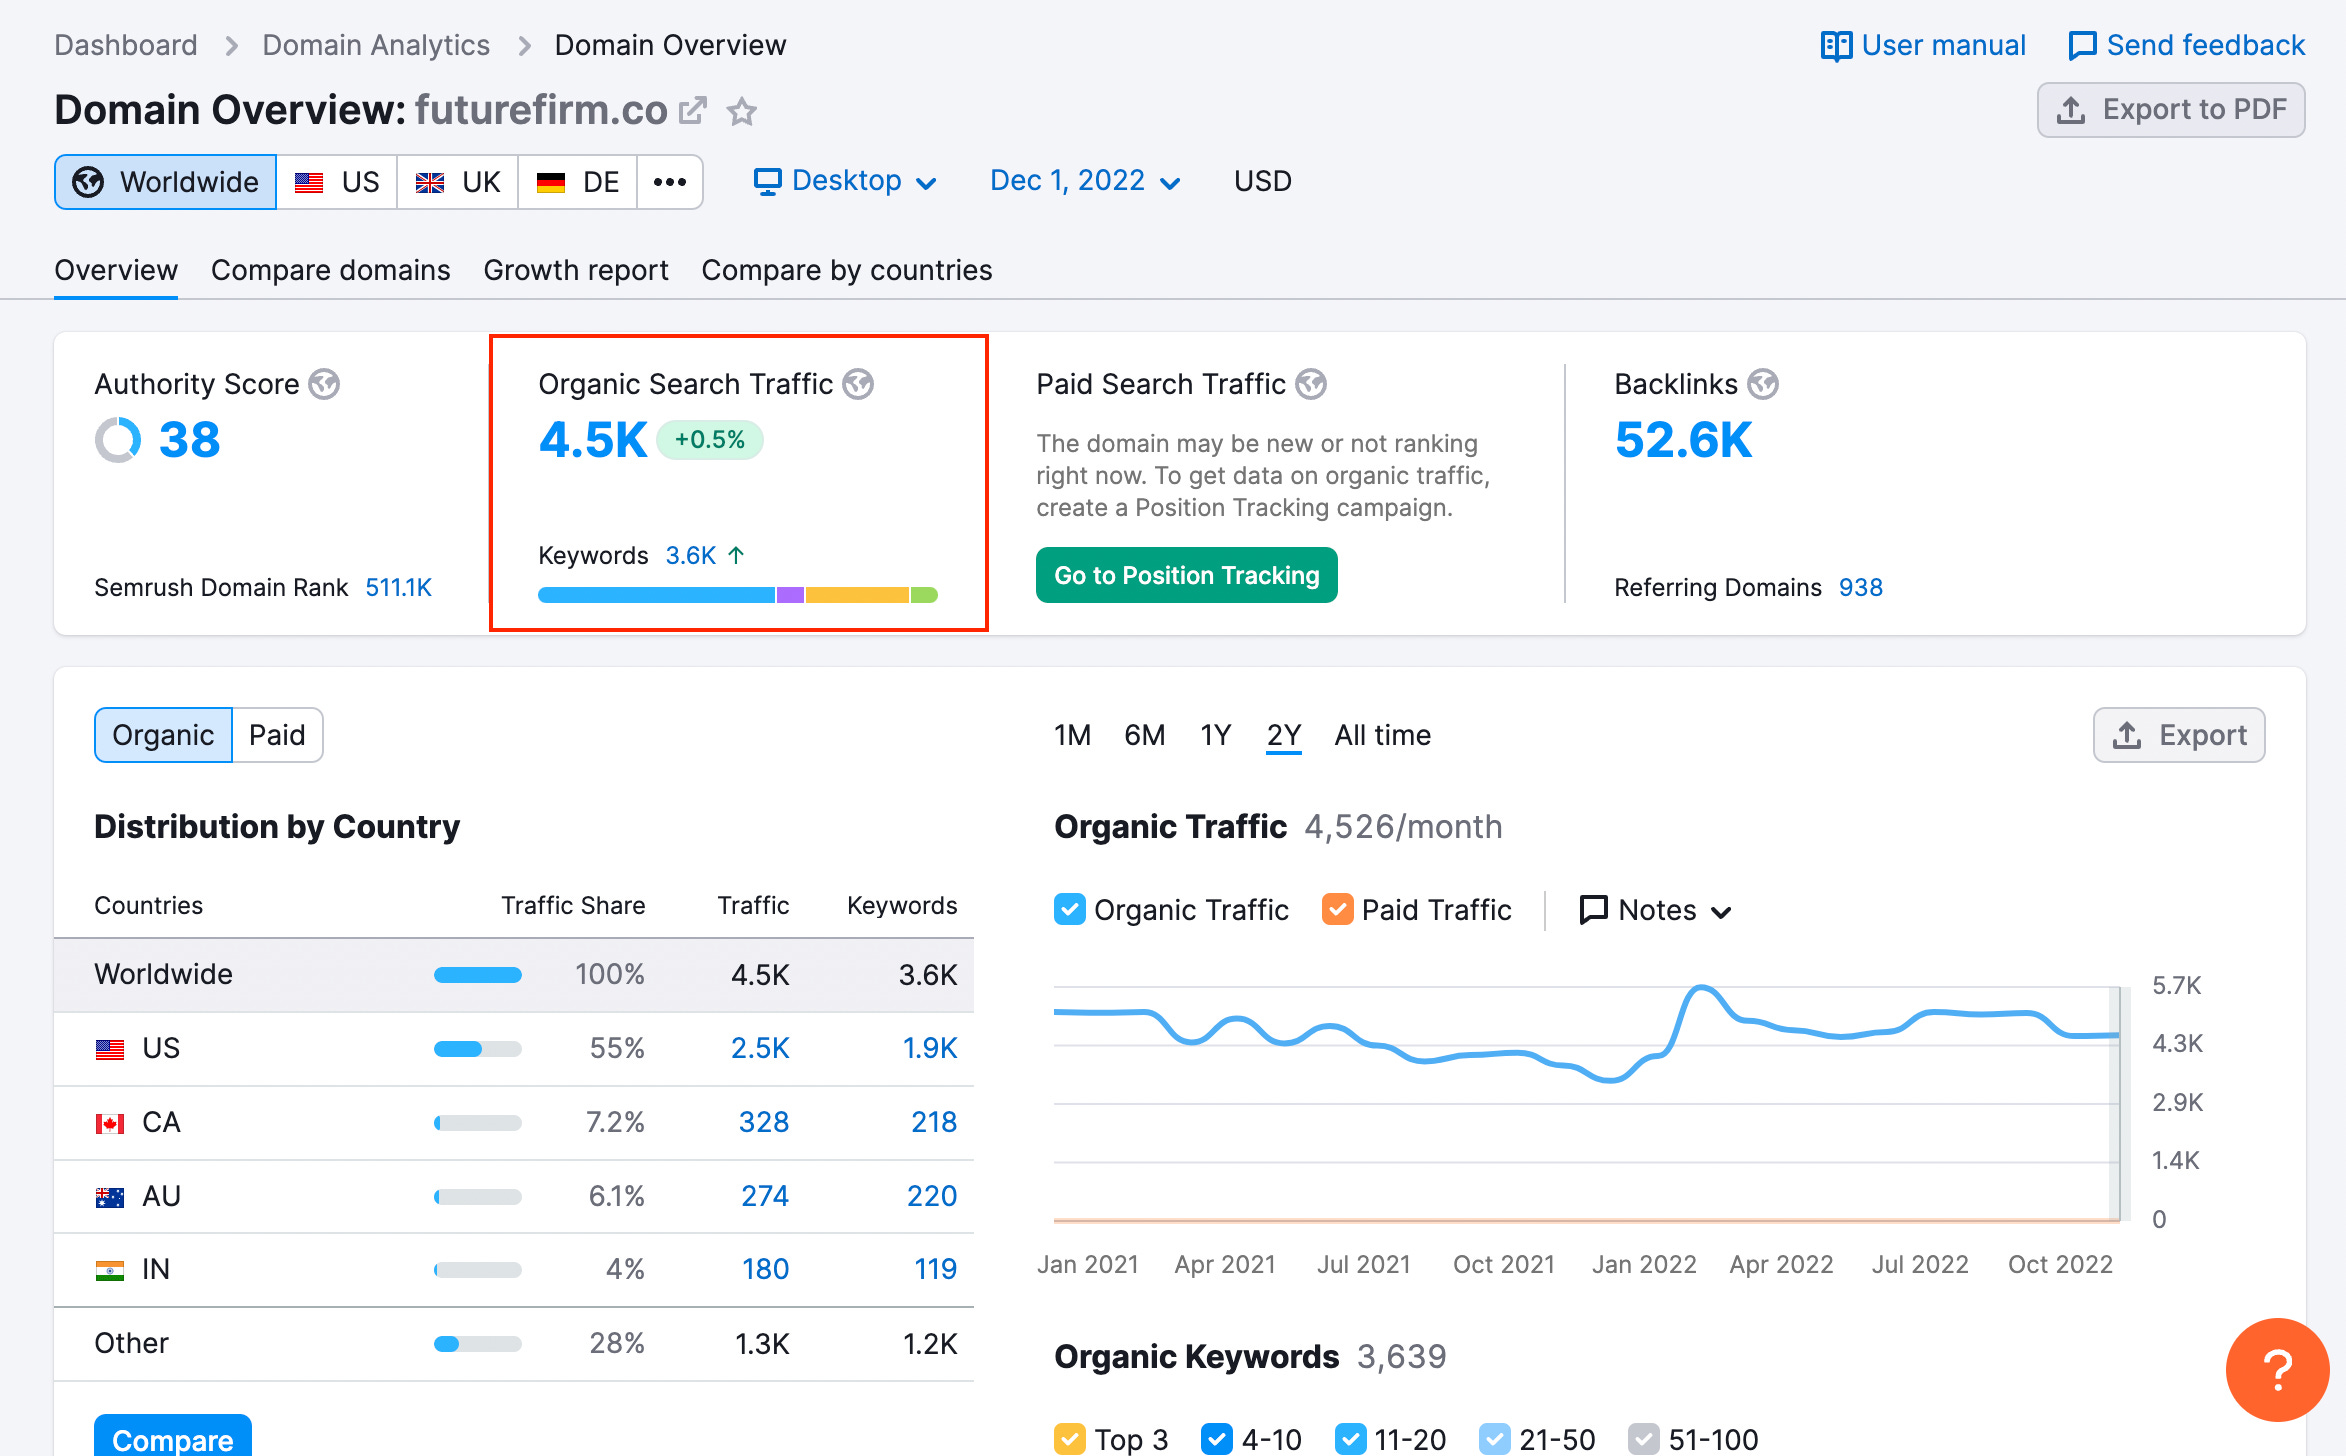Select the All time range
The width and height of the screenshot is (2346, 1456).
[x=1383, y=735]
